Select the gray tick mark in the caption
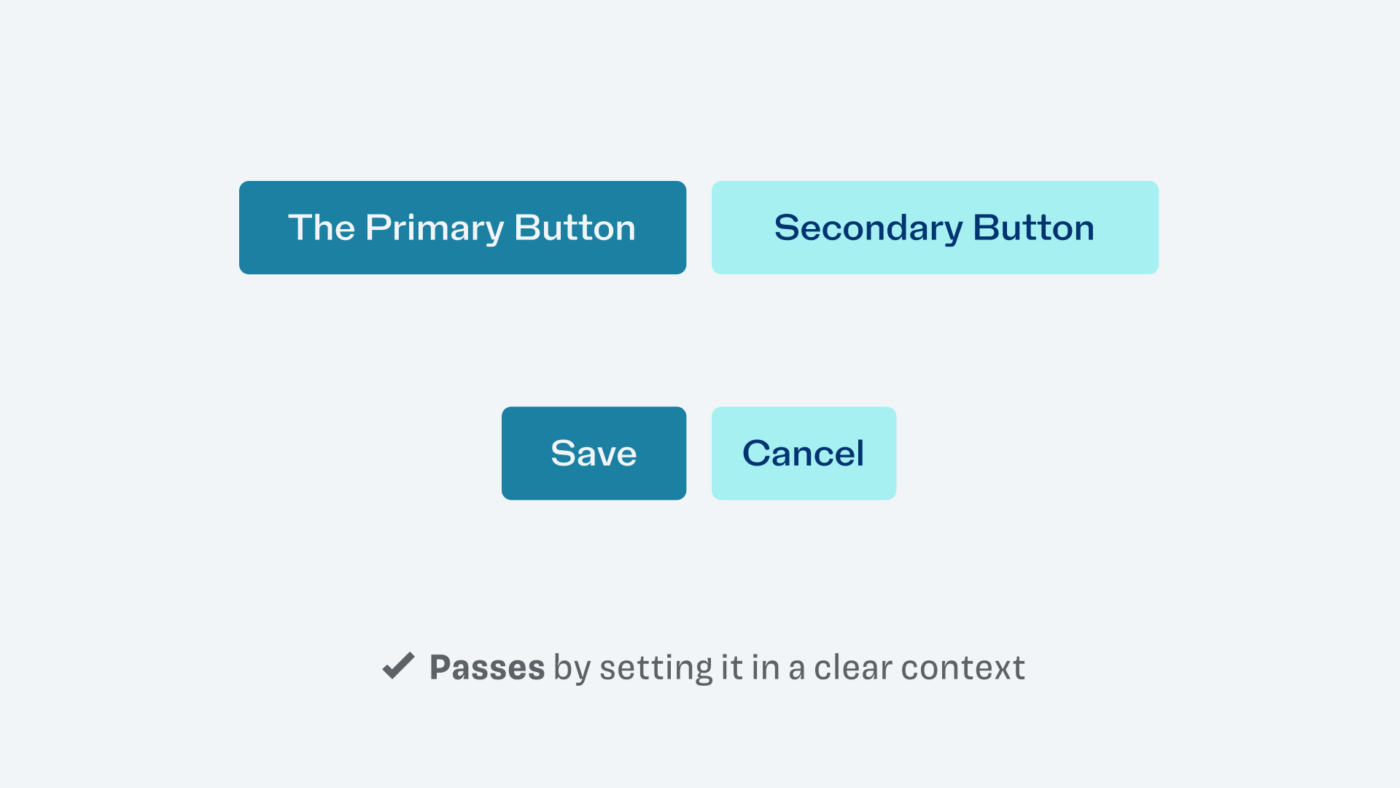The width and height of the screenshot is (1400, 788). (398, 666)
